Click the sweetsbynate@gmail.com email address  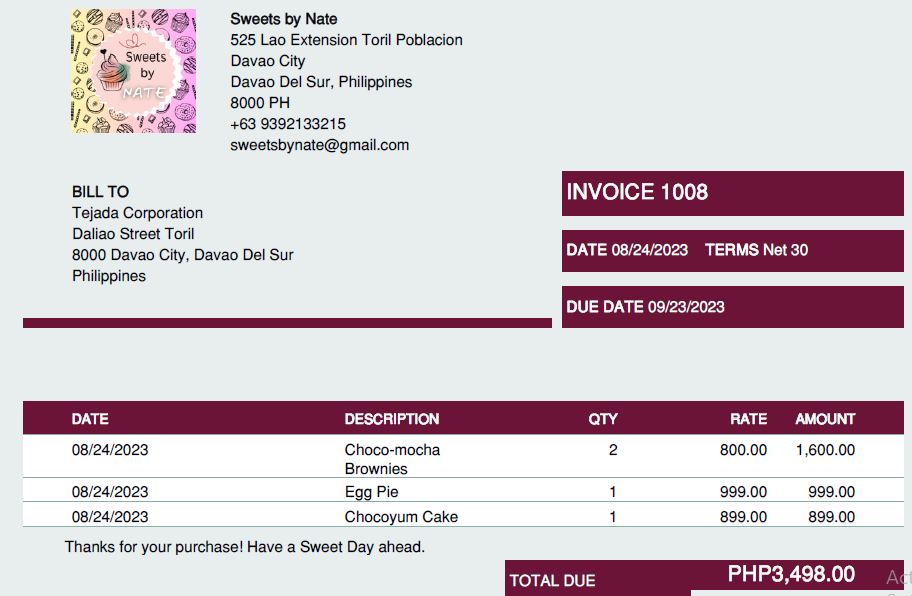coord(319,145)
